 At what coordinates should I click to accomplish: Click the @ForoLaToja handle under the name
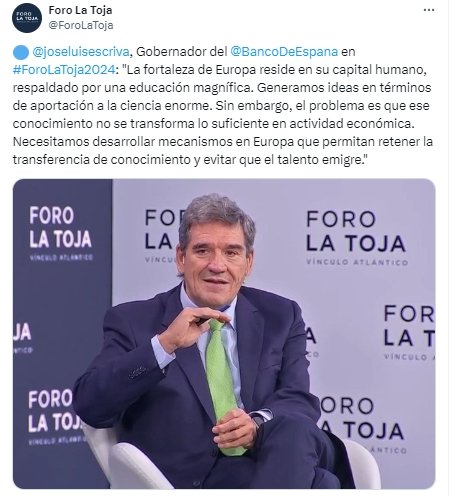point(81,25)
